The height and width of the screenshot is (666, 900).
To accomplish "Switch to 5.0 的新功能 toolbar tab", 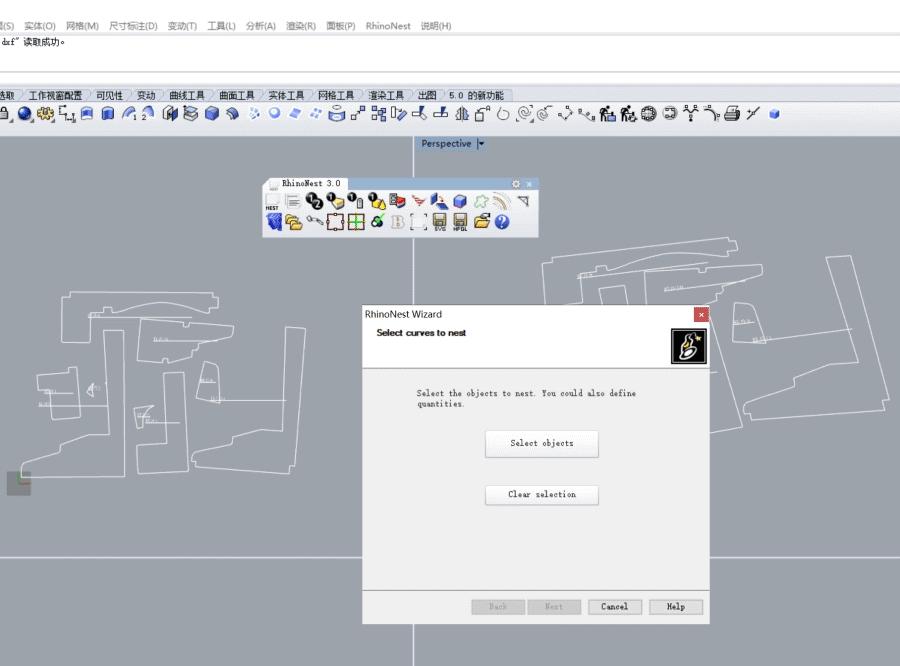I will point(476,95).
